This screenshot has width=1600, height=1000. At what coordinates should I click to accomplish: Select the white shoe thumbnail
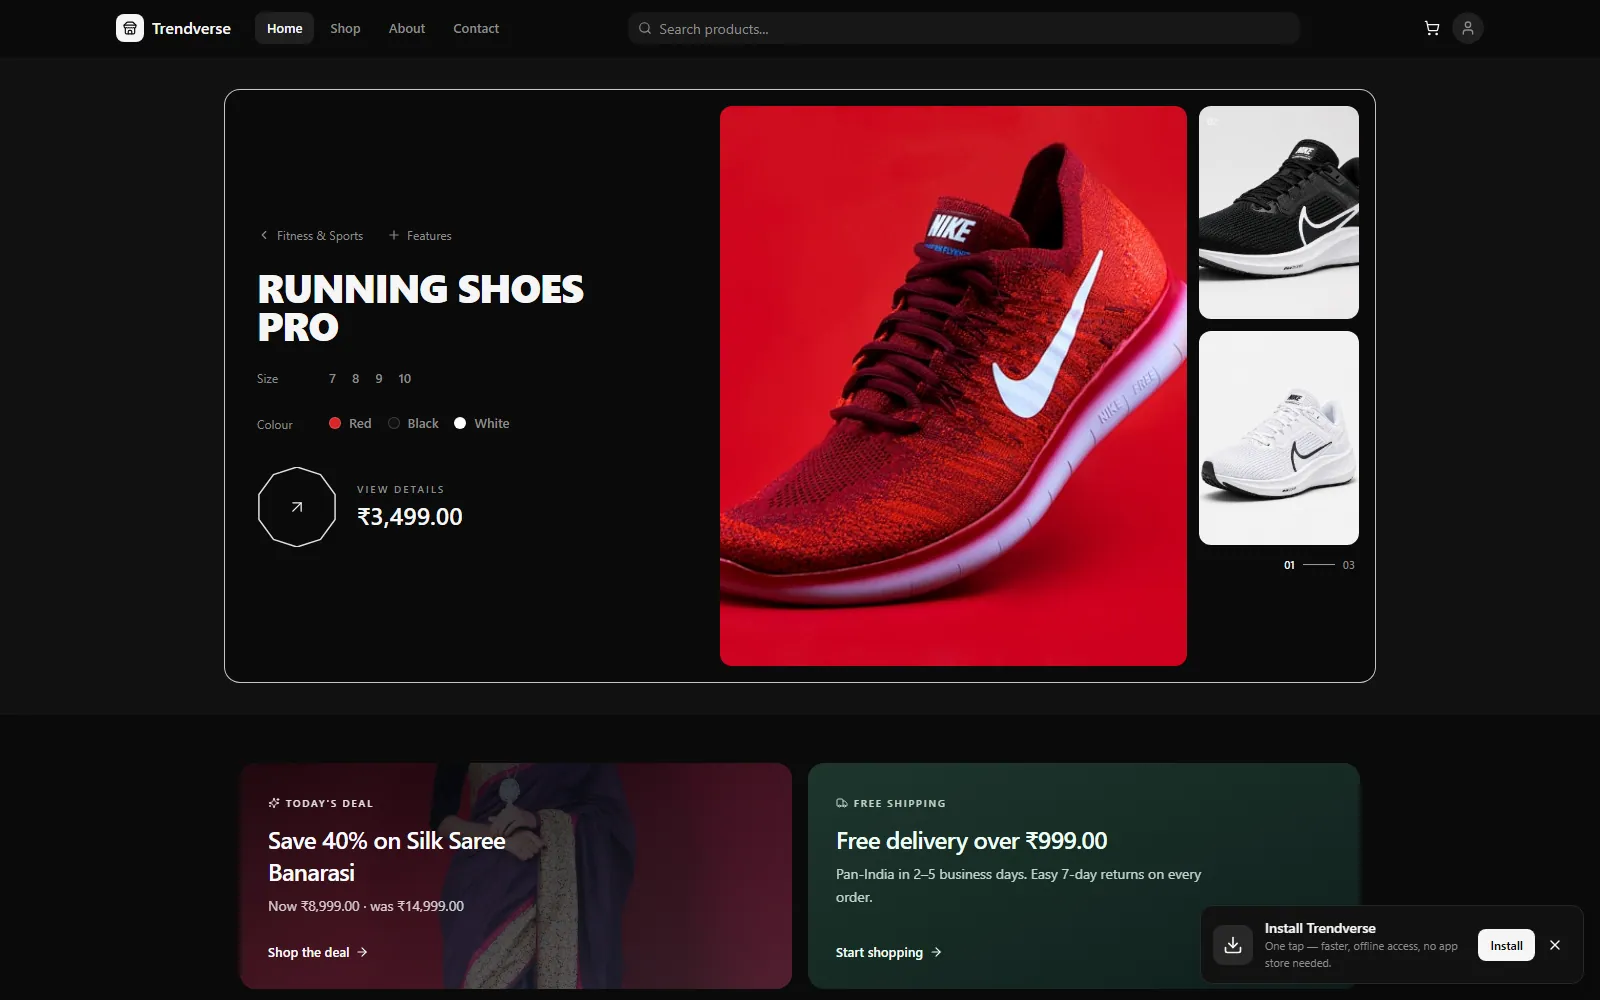tap(1279, 438)
